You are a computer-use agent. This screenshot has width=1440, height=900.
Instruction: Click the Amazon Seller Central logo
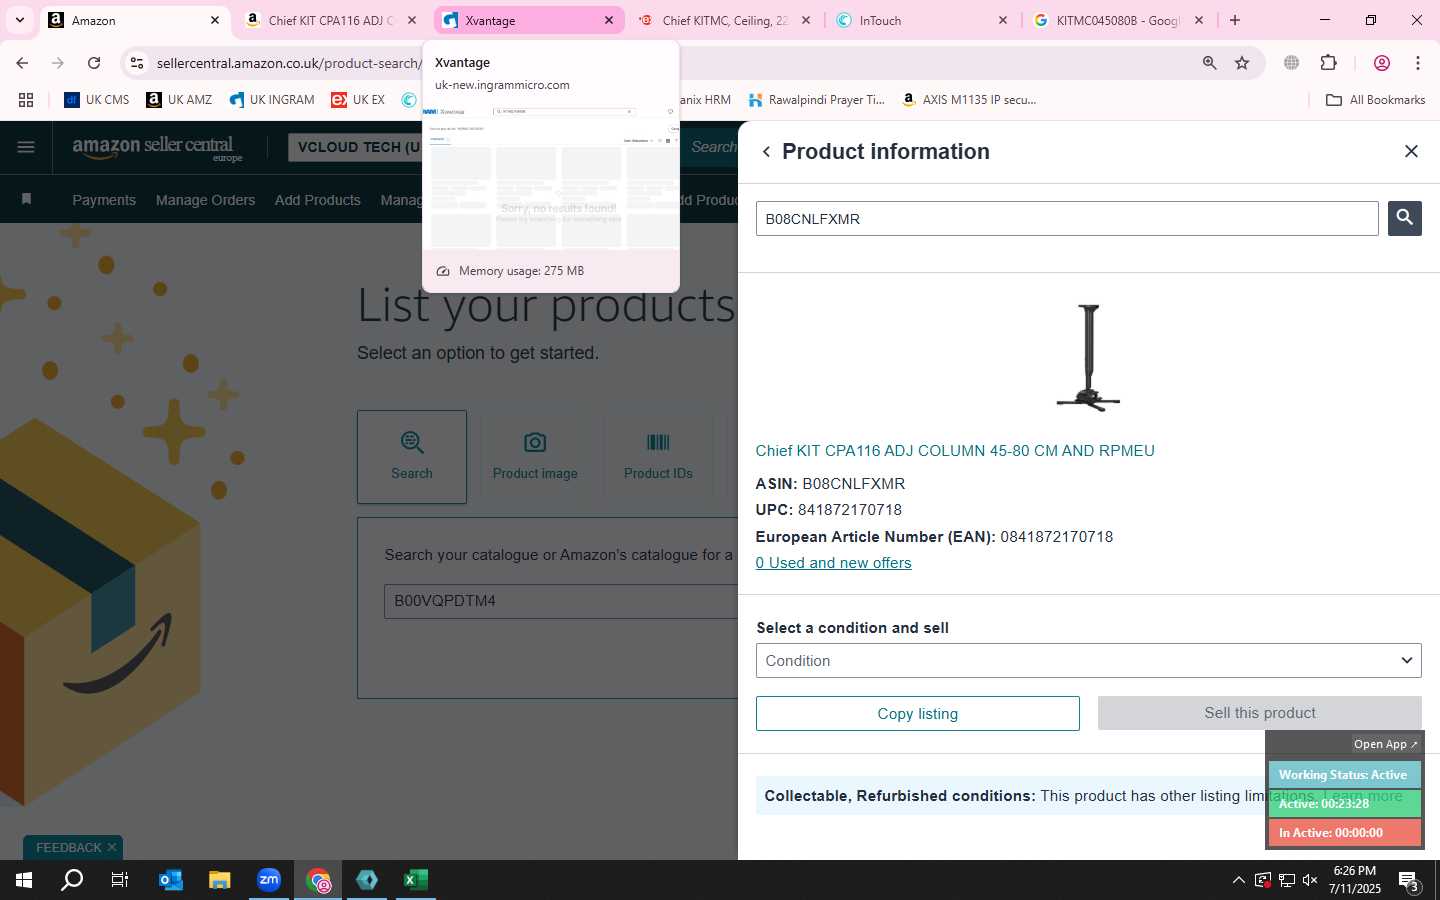click(157, 148)
